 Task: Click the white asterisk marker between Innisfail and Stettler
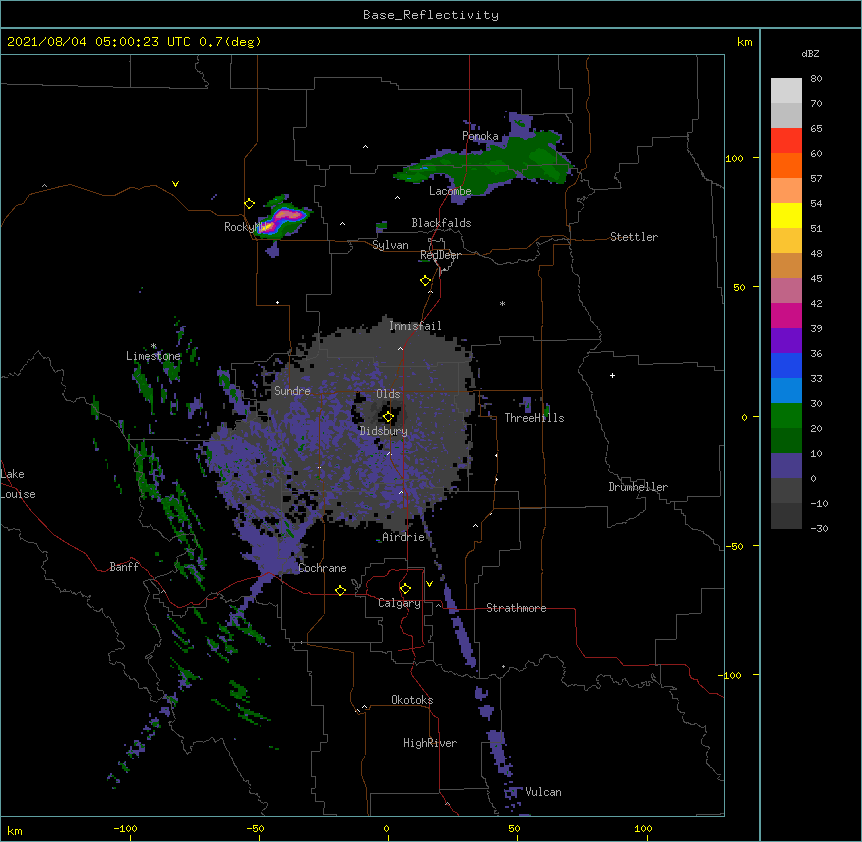502,303
